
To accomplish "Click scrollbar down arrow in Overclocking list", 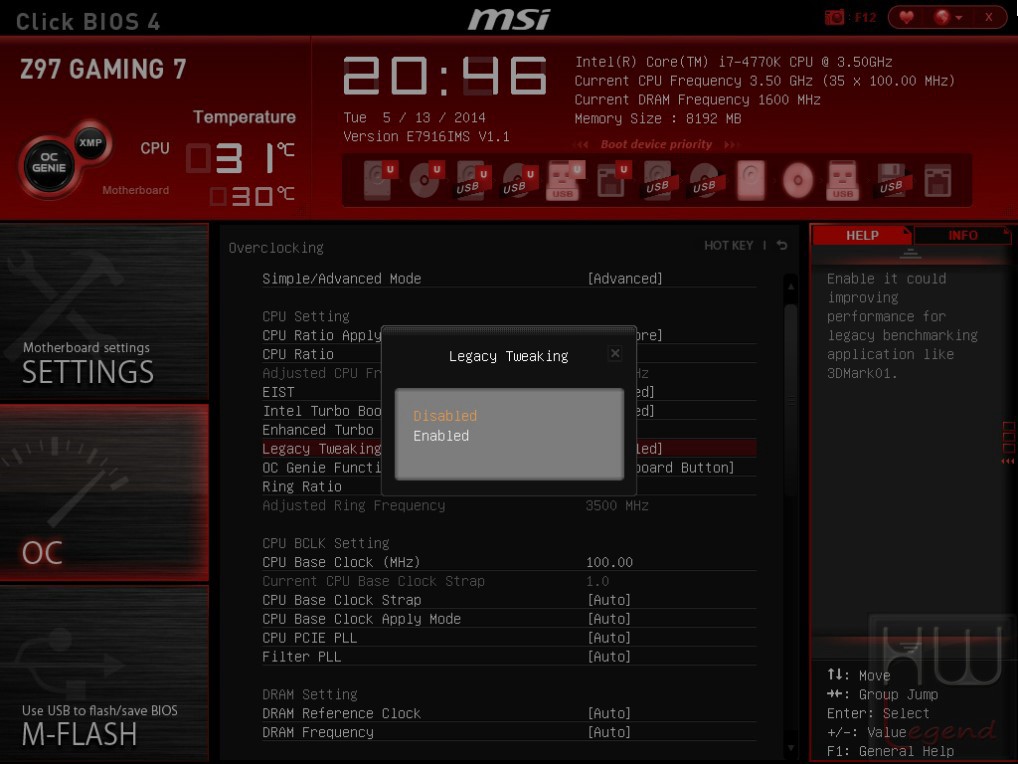I will coord(790,748).
